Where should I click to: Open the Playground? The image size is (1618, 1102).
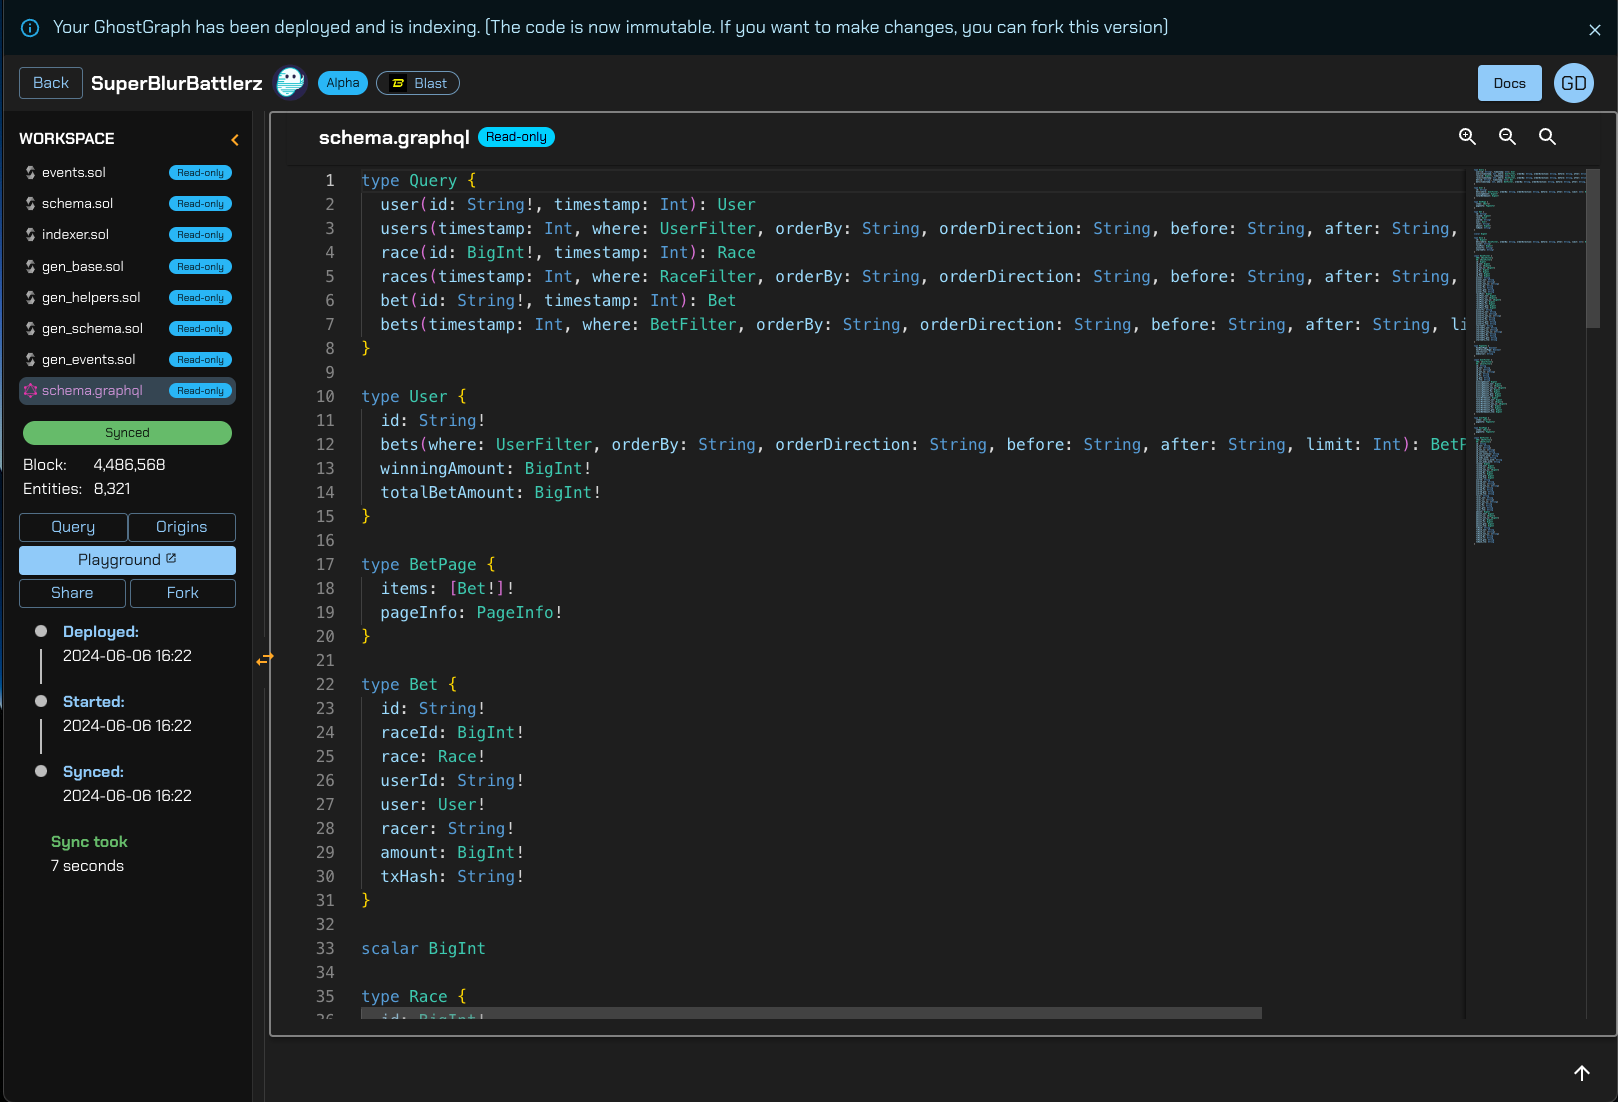tap(127, 560)
